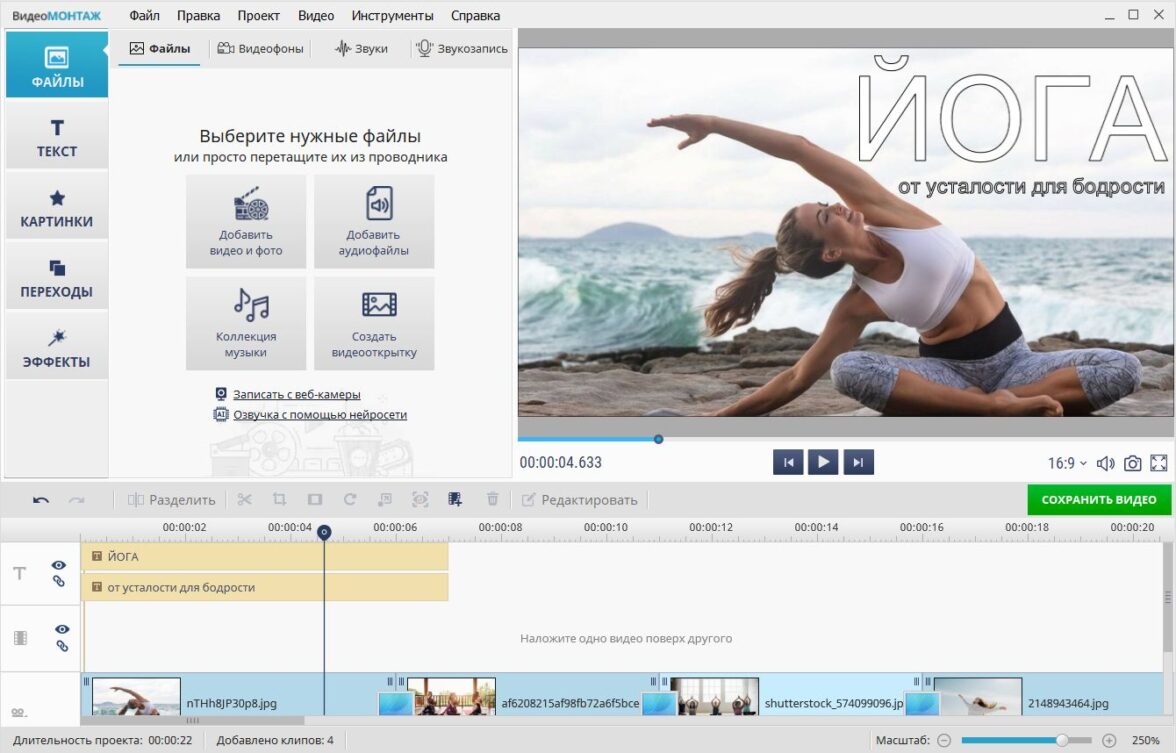The width and height of the screenshot is (1176, 753).
Task: Select the crop tool icon
Action: [279, 500]
